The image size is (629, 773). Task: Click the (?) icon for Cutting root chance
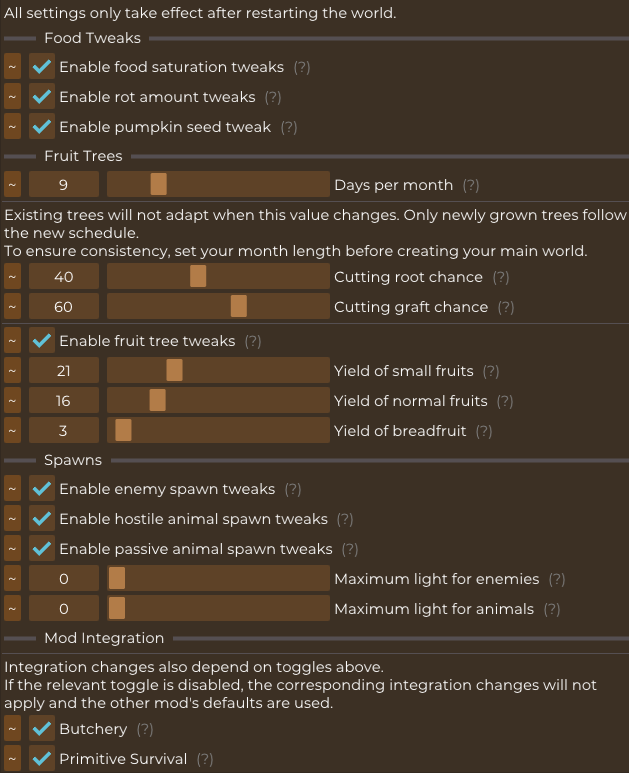(501, 277)
